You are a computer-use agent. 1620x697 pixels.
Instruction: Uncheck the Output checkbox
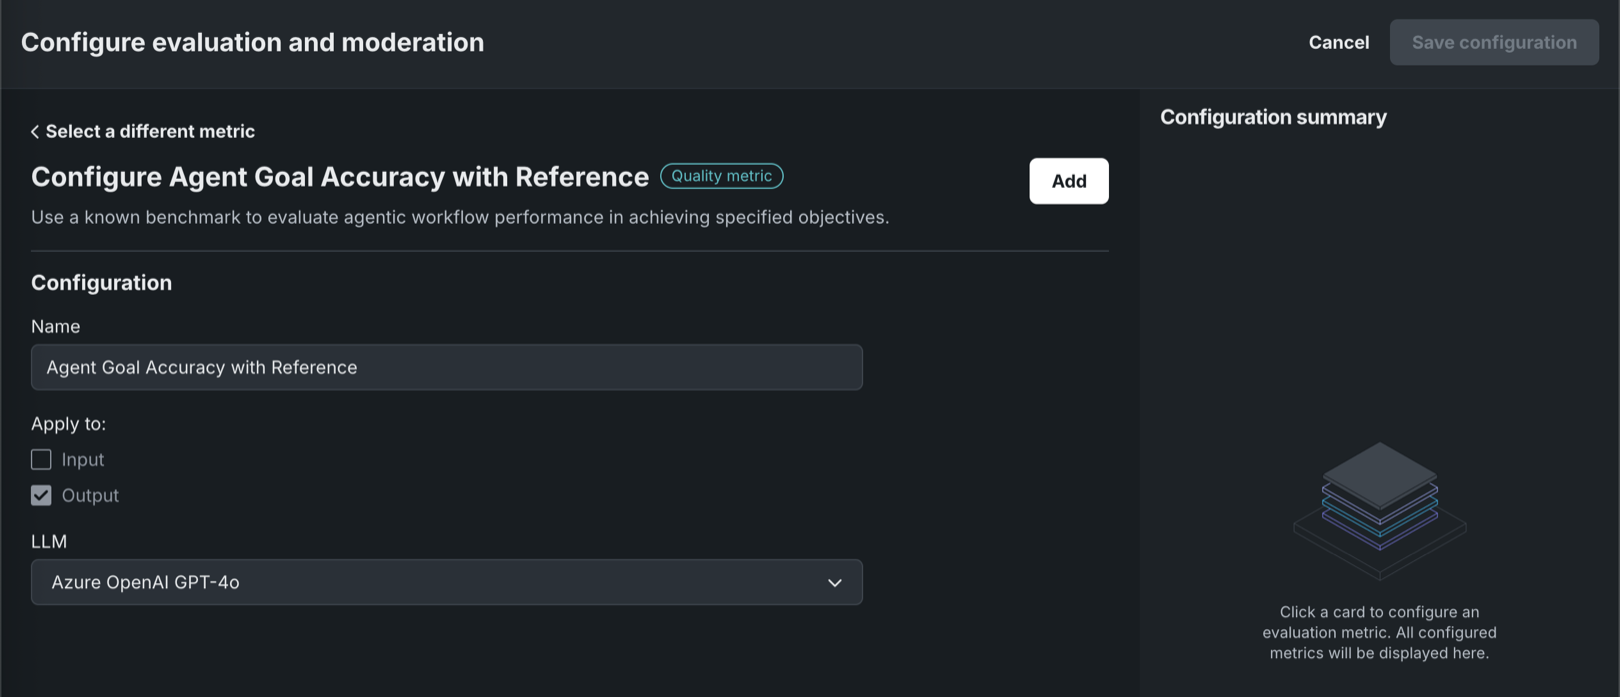(x=41, y=495)
